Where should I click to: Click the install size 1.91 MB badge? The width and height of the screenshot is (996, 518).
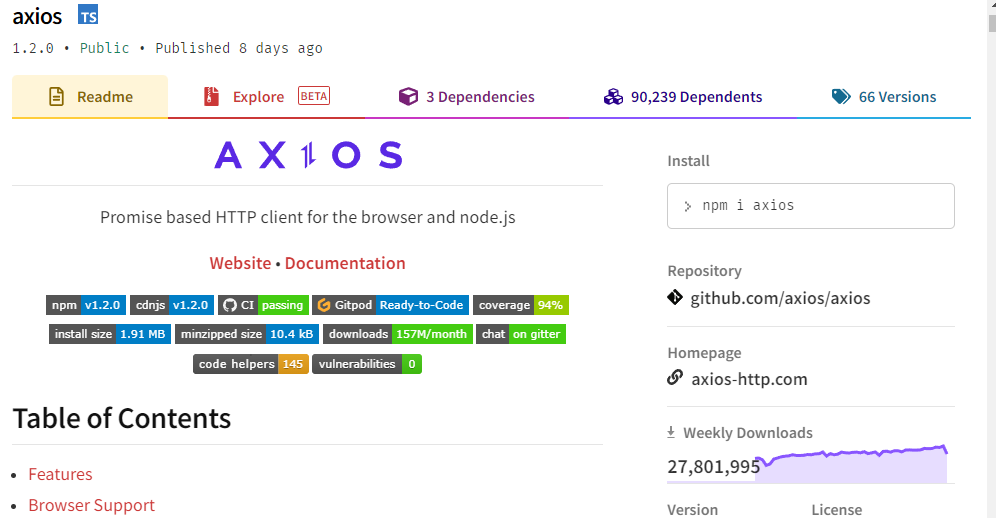coord(110,334)
